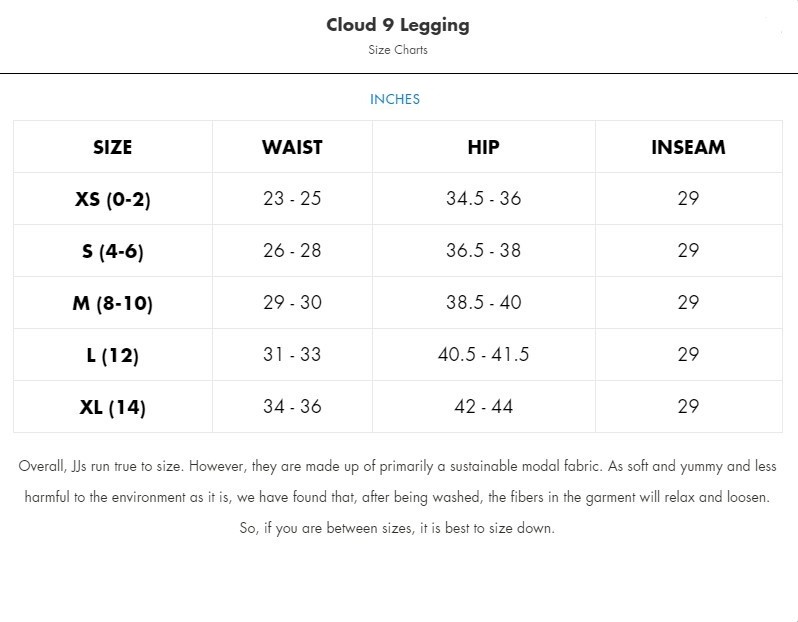Screen dimensions: 798x622
Task: Select the XL (14) size row label
Action: [x=112, y=407]
